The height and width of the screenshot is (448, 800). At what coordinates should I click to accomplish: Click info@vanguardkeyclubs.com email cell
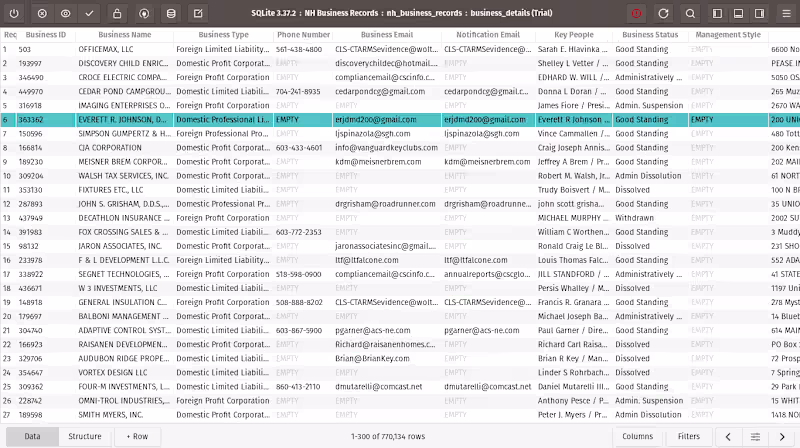(x=387, y=148)
